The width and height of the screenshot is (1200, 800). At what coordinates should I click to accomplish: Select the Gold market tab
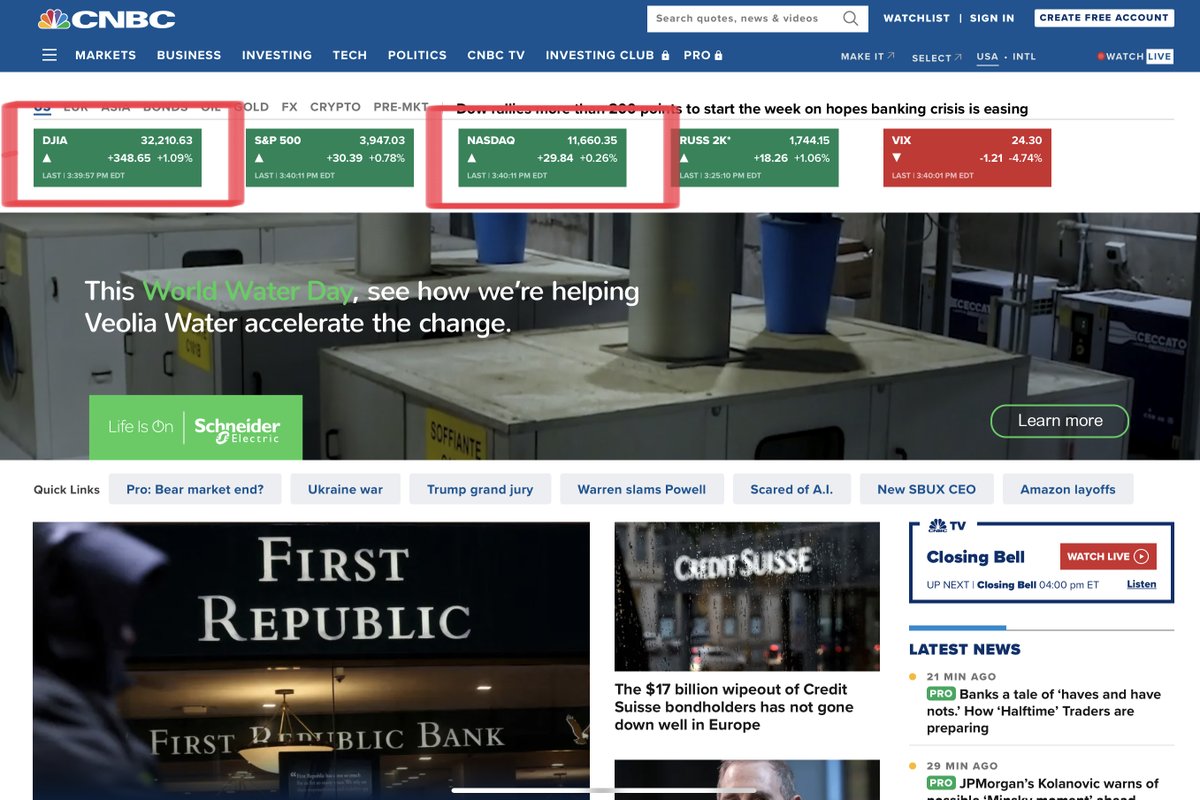(251, 107)
